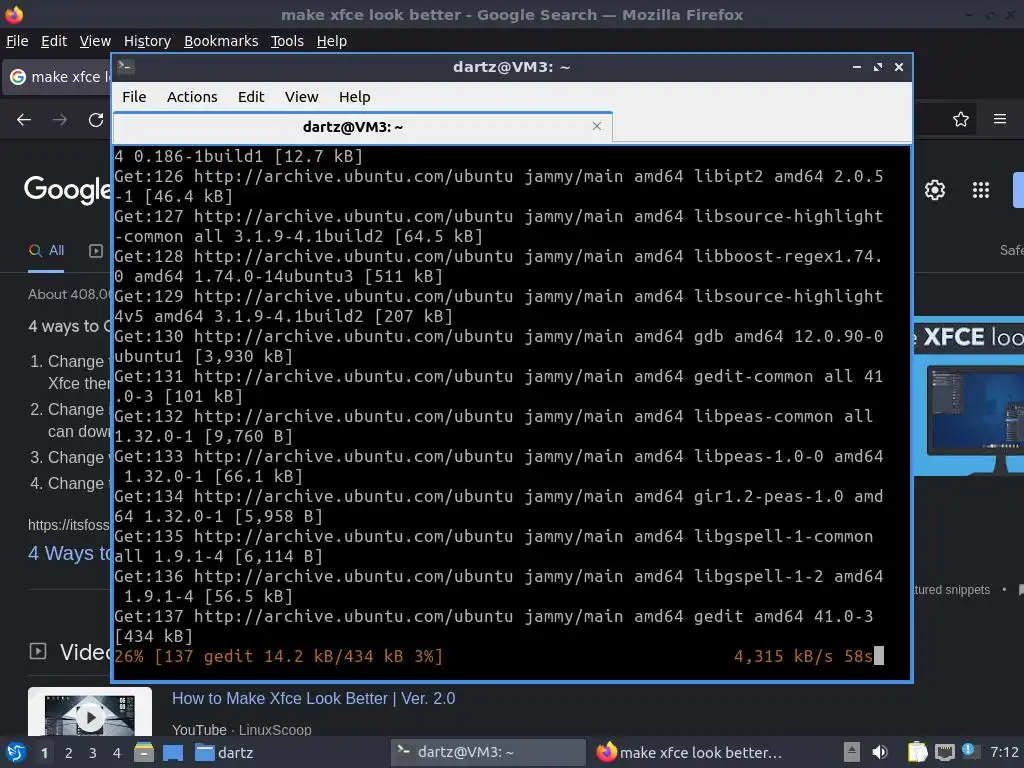Open Google apps grid icon

981,190
